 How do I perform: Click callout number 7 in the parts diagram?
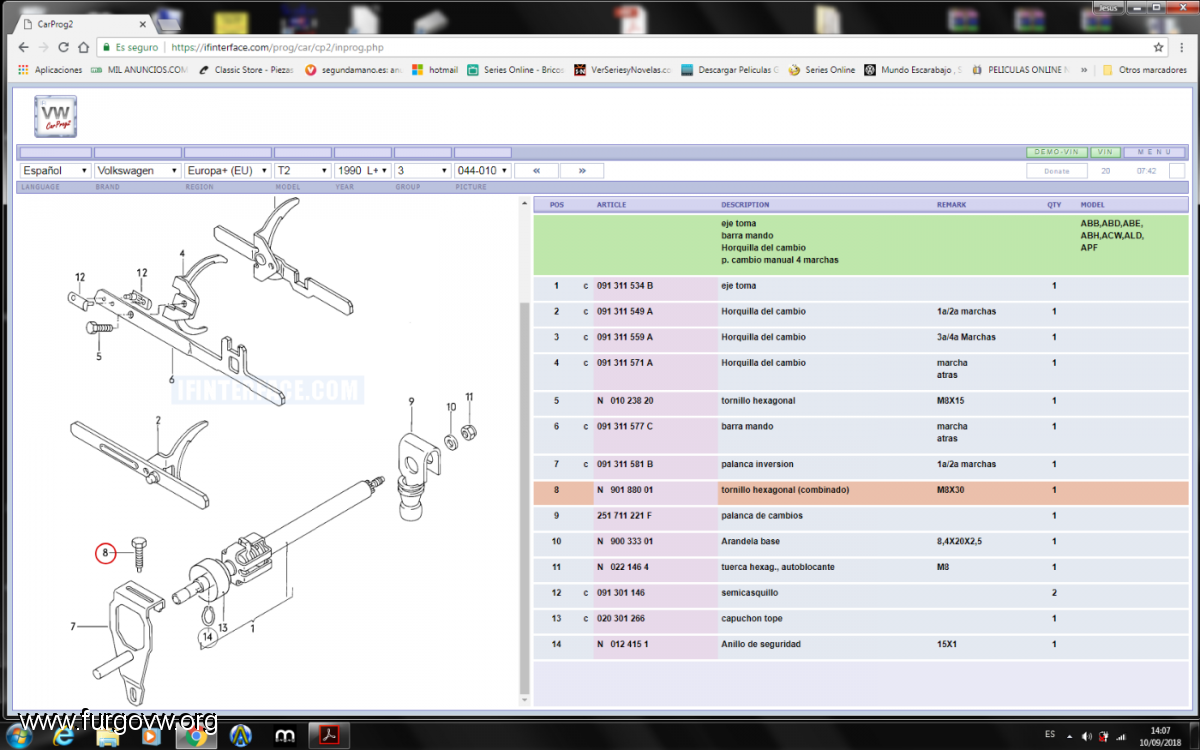[x=73, y=627]
